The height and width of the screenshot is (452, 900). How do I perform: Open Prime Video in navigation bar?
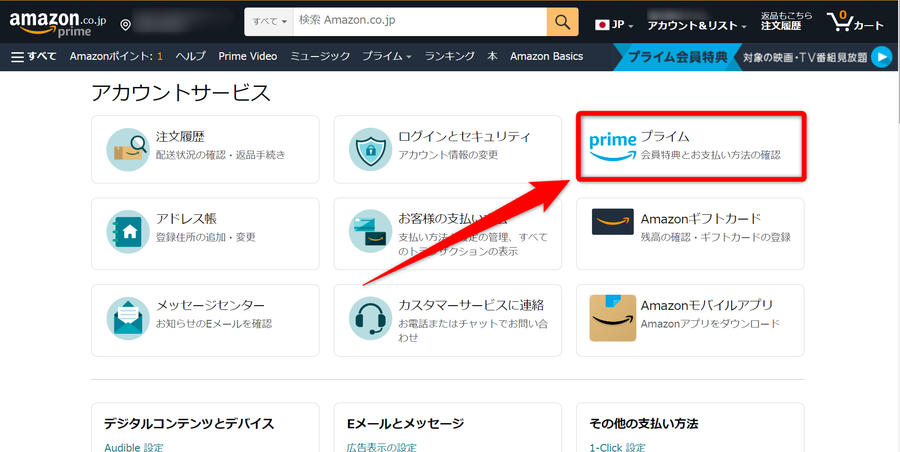pyautogui.click(x=247, y=56)
